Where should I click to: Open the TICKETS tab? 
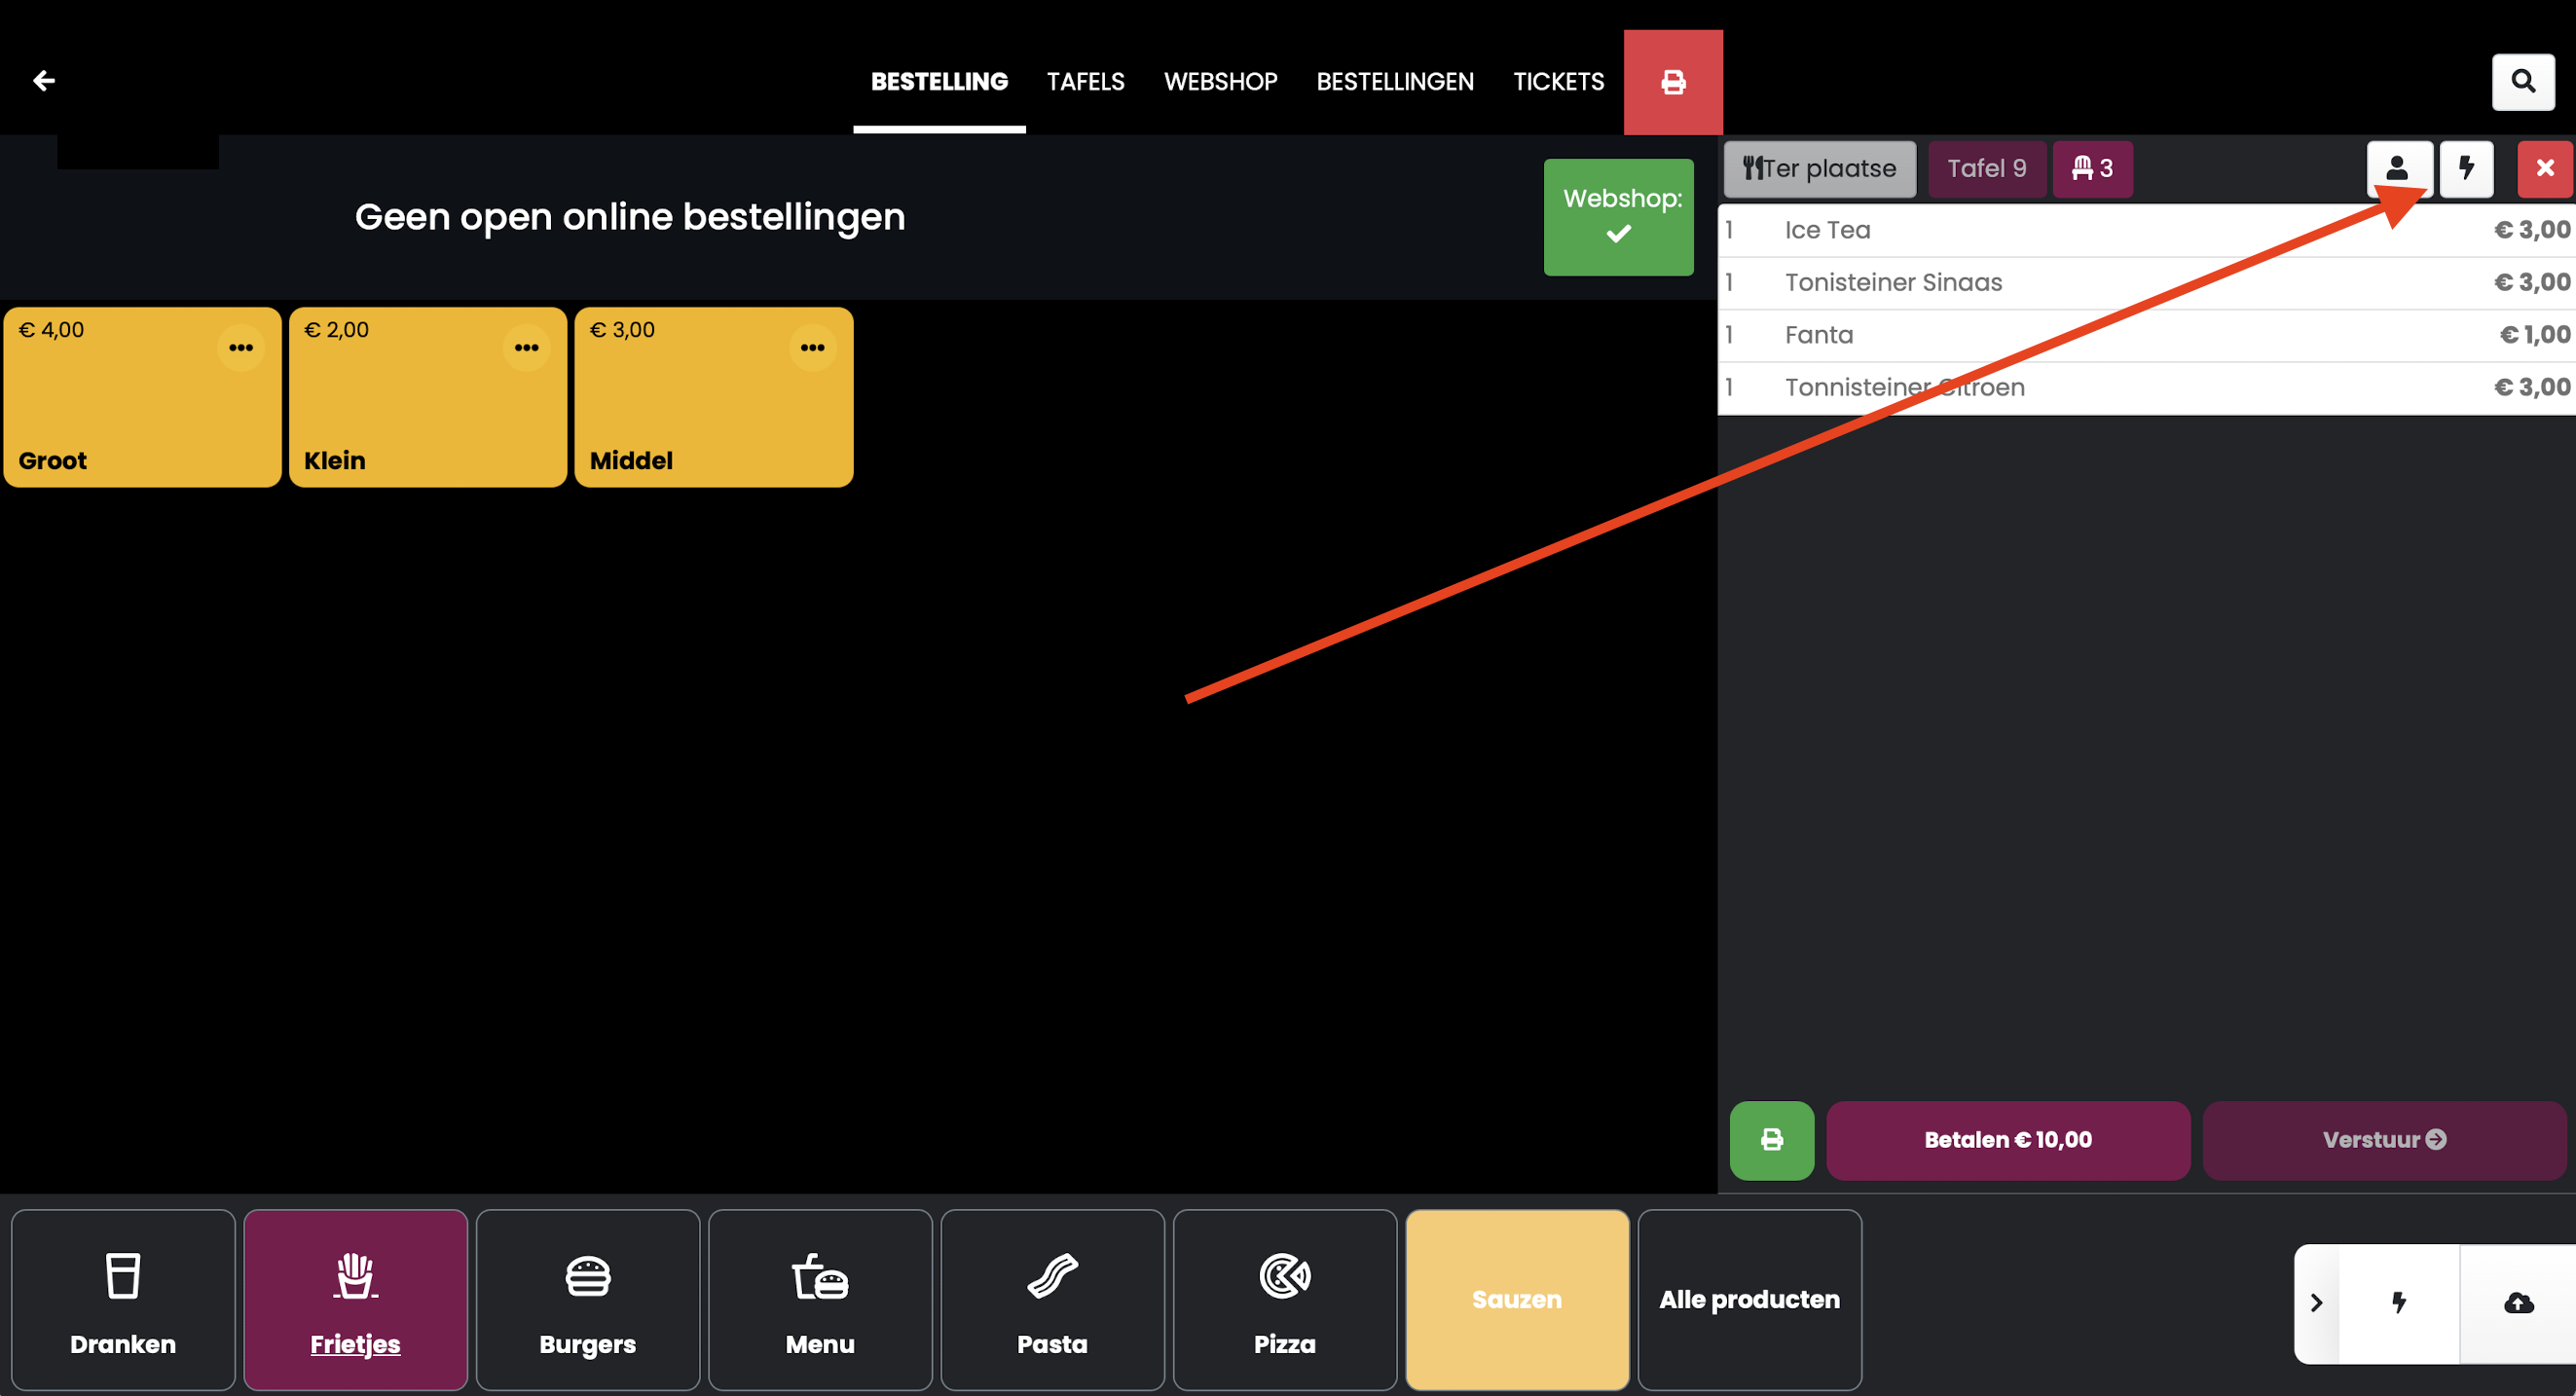[x=1558, y=82]
